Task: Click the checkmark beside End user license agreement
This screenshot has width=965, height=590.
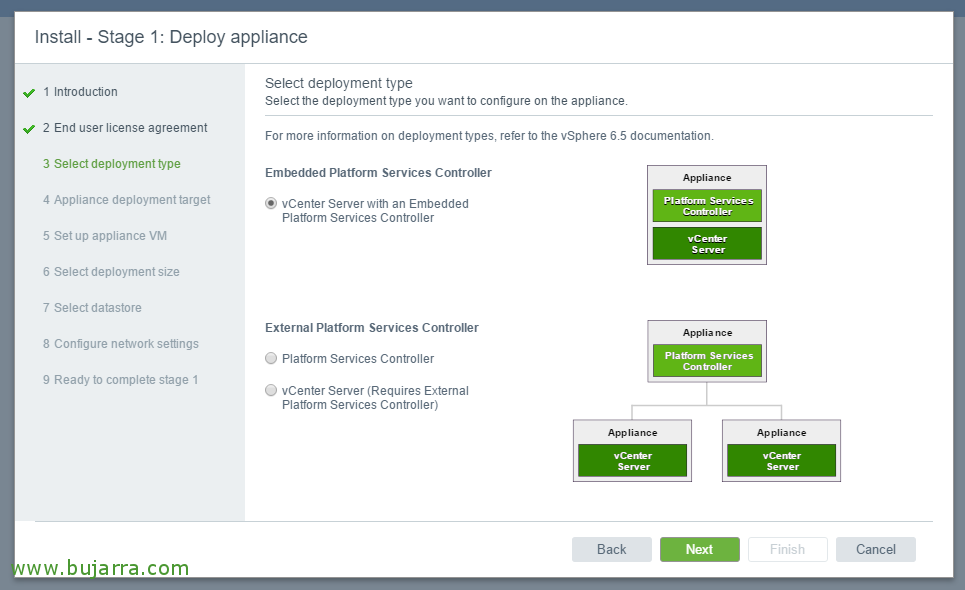Action: [29, 129]
